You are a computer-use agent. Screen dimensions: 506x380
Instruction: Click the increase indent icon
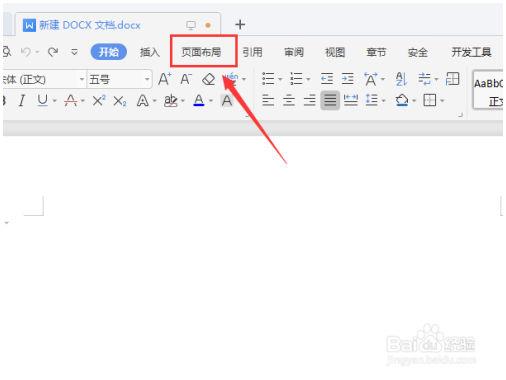[348, 79]
